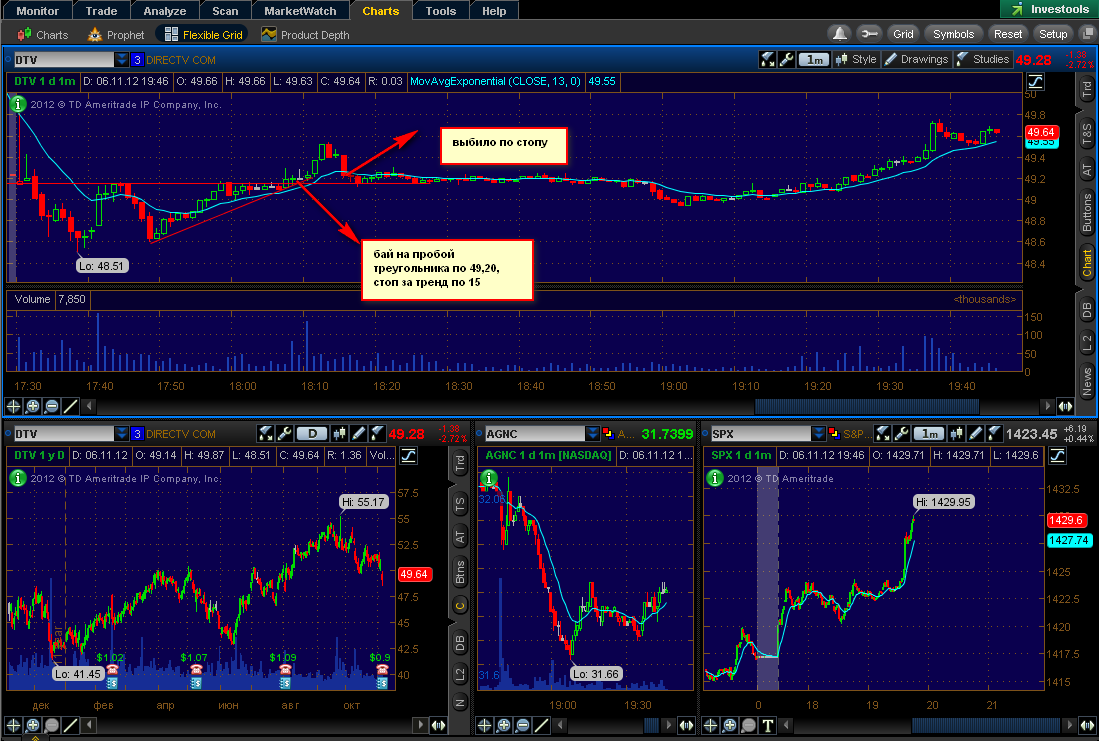Screen dimensions: 1099x741
Task: Open the Flexible Grid subtab
Action: click(x=203, y=34)
